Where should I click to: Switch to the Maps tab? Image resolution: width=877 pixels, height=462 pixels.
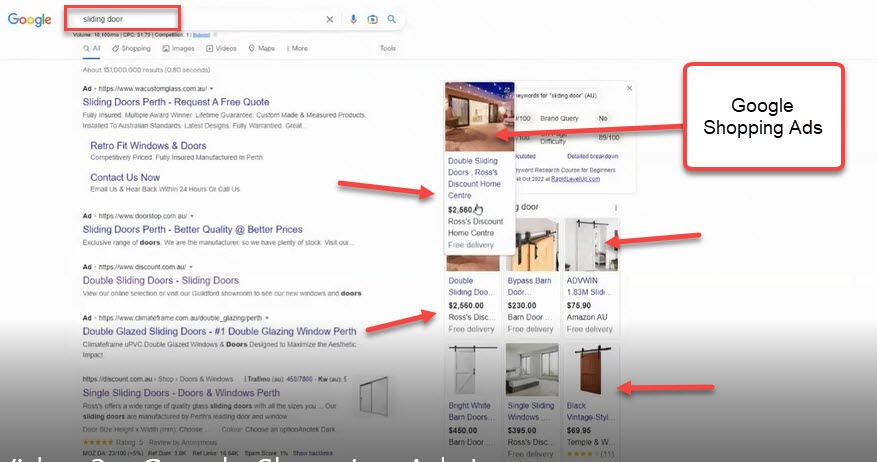tap(262, 49)
